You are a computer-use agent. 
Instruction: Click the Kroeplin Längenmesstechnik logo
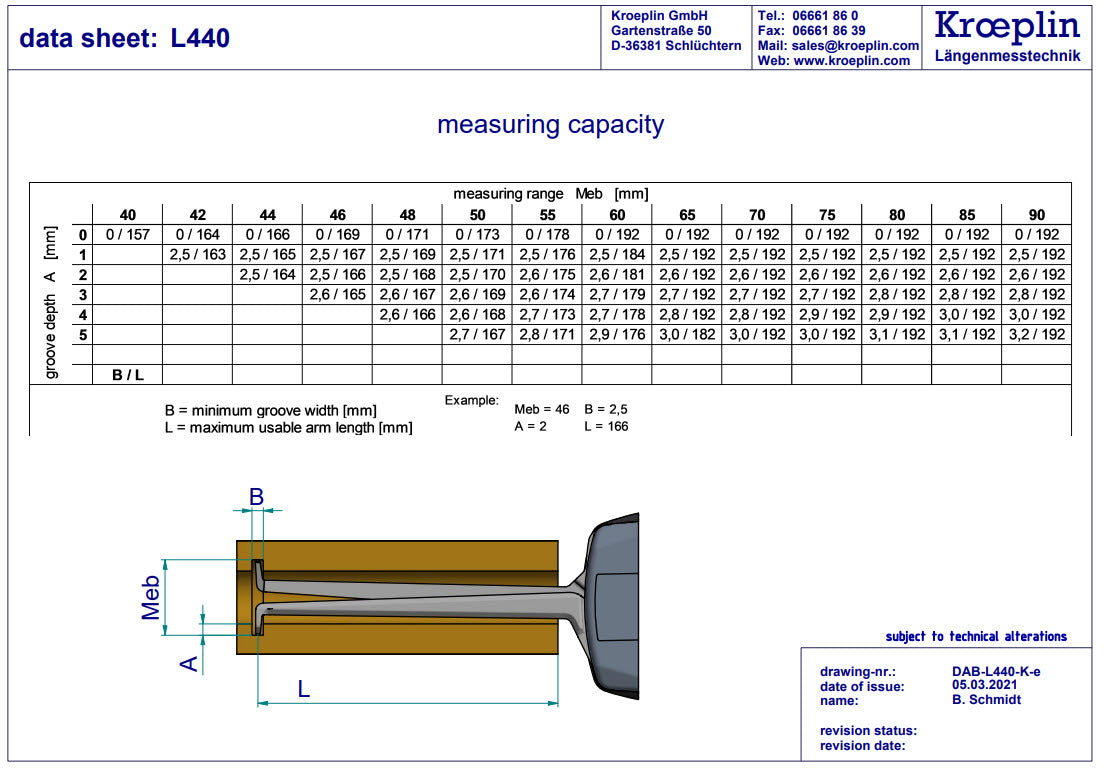coord(1007,37)
